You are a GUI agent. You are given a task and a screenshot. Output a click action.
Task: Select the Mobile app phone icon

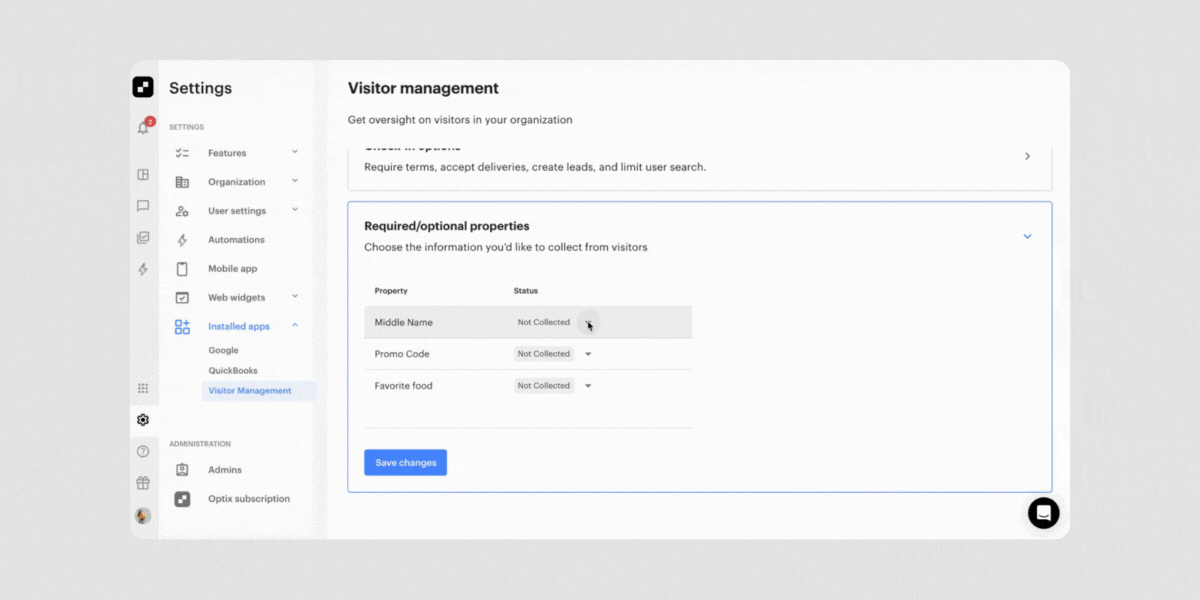183,268
